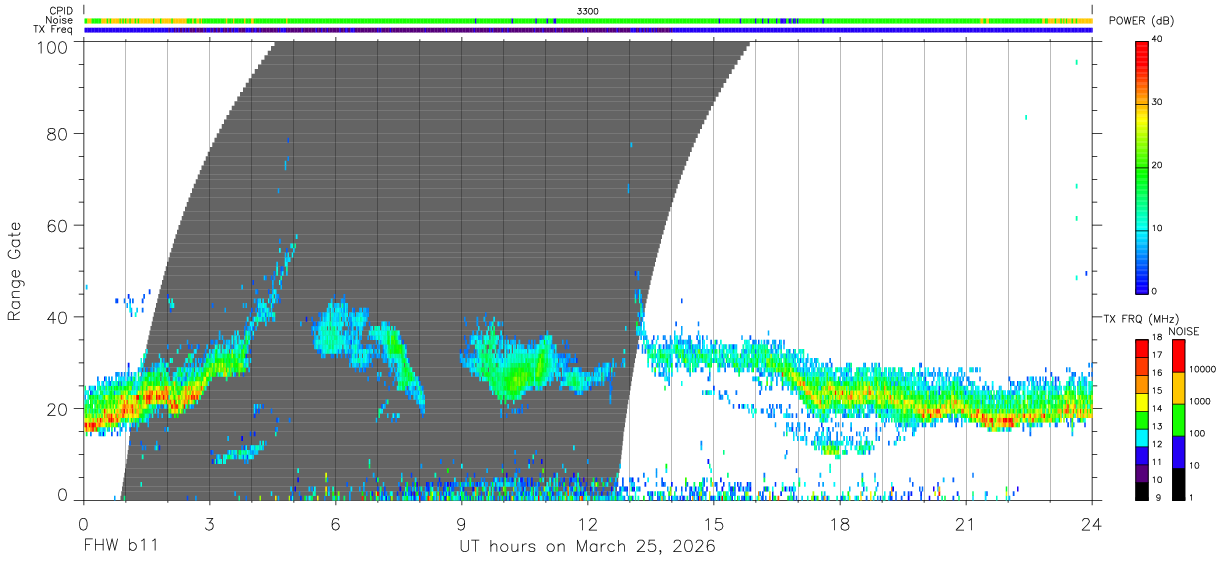Click the "NOISE" legend title
The height and width of the screenshot is (567, 1228).
(1183, 331)
